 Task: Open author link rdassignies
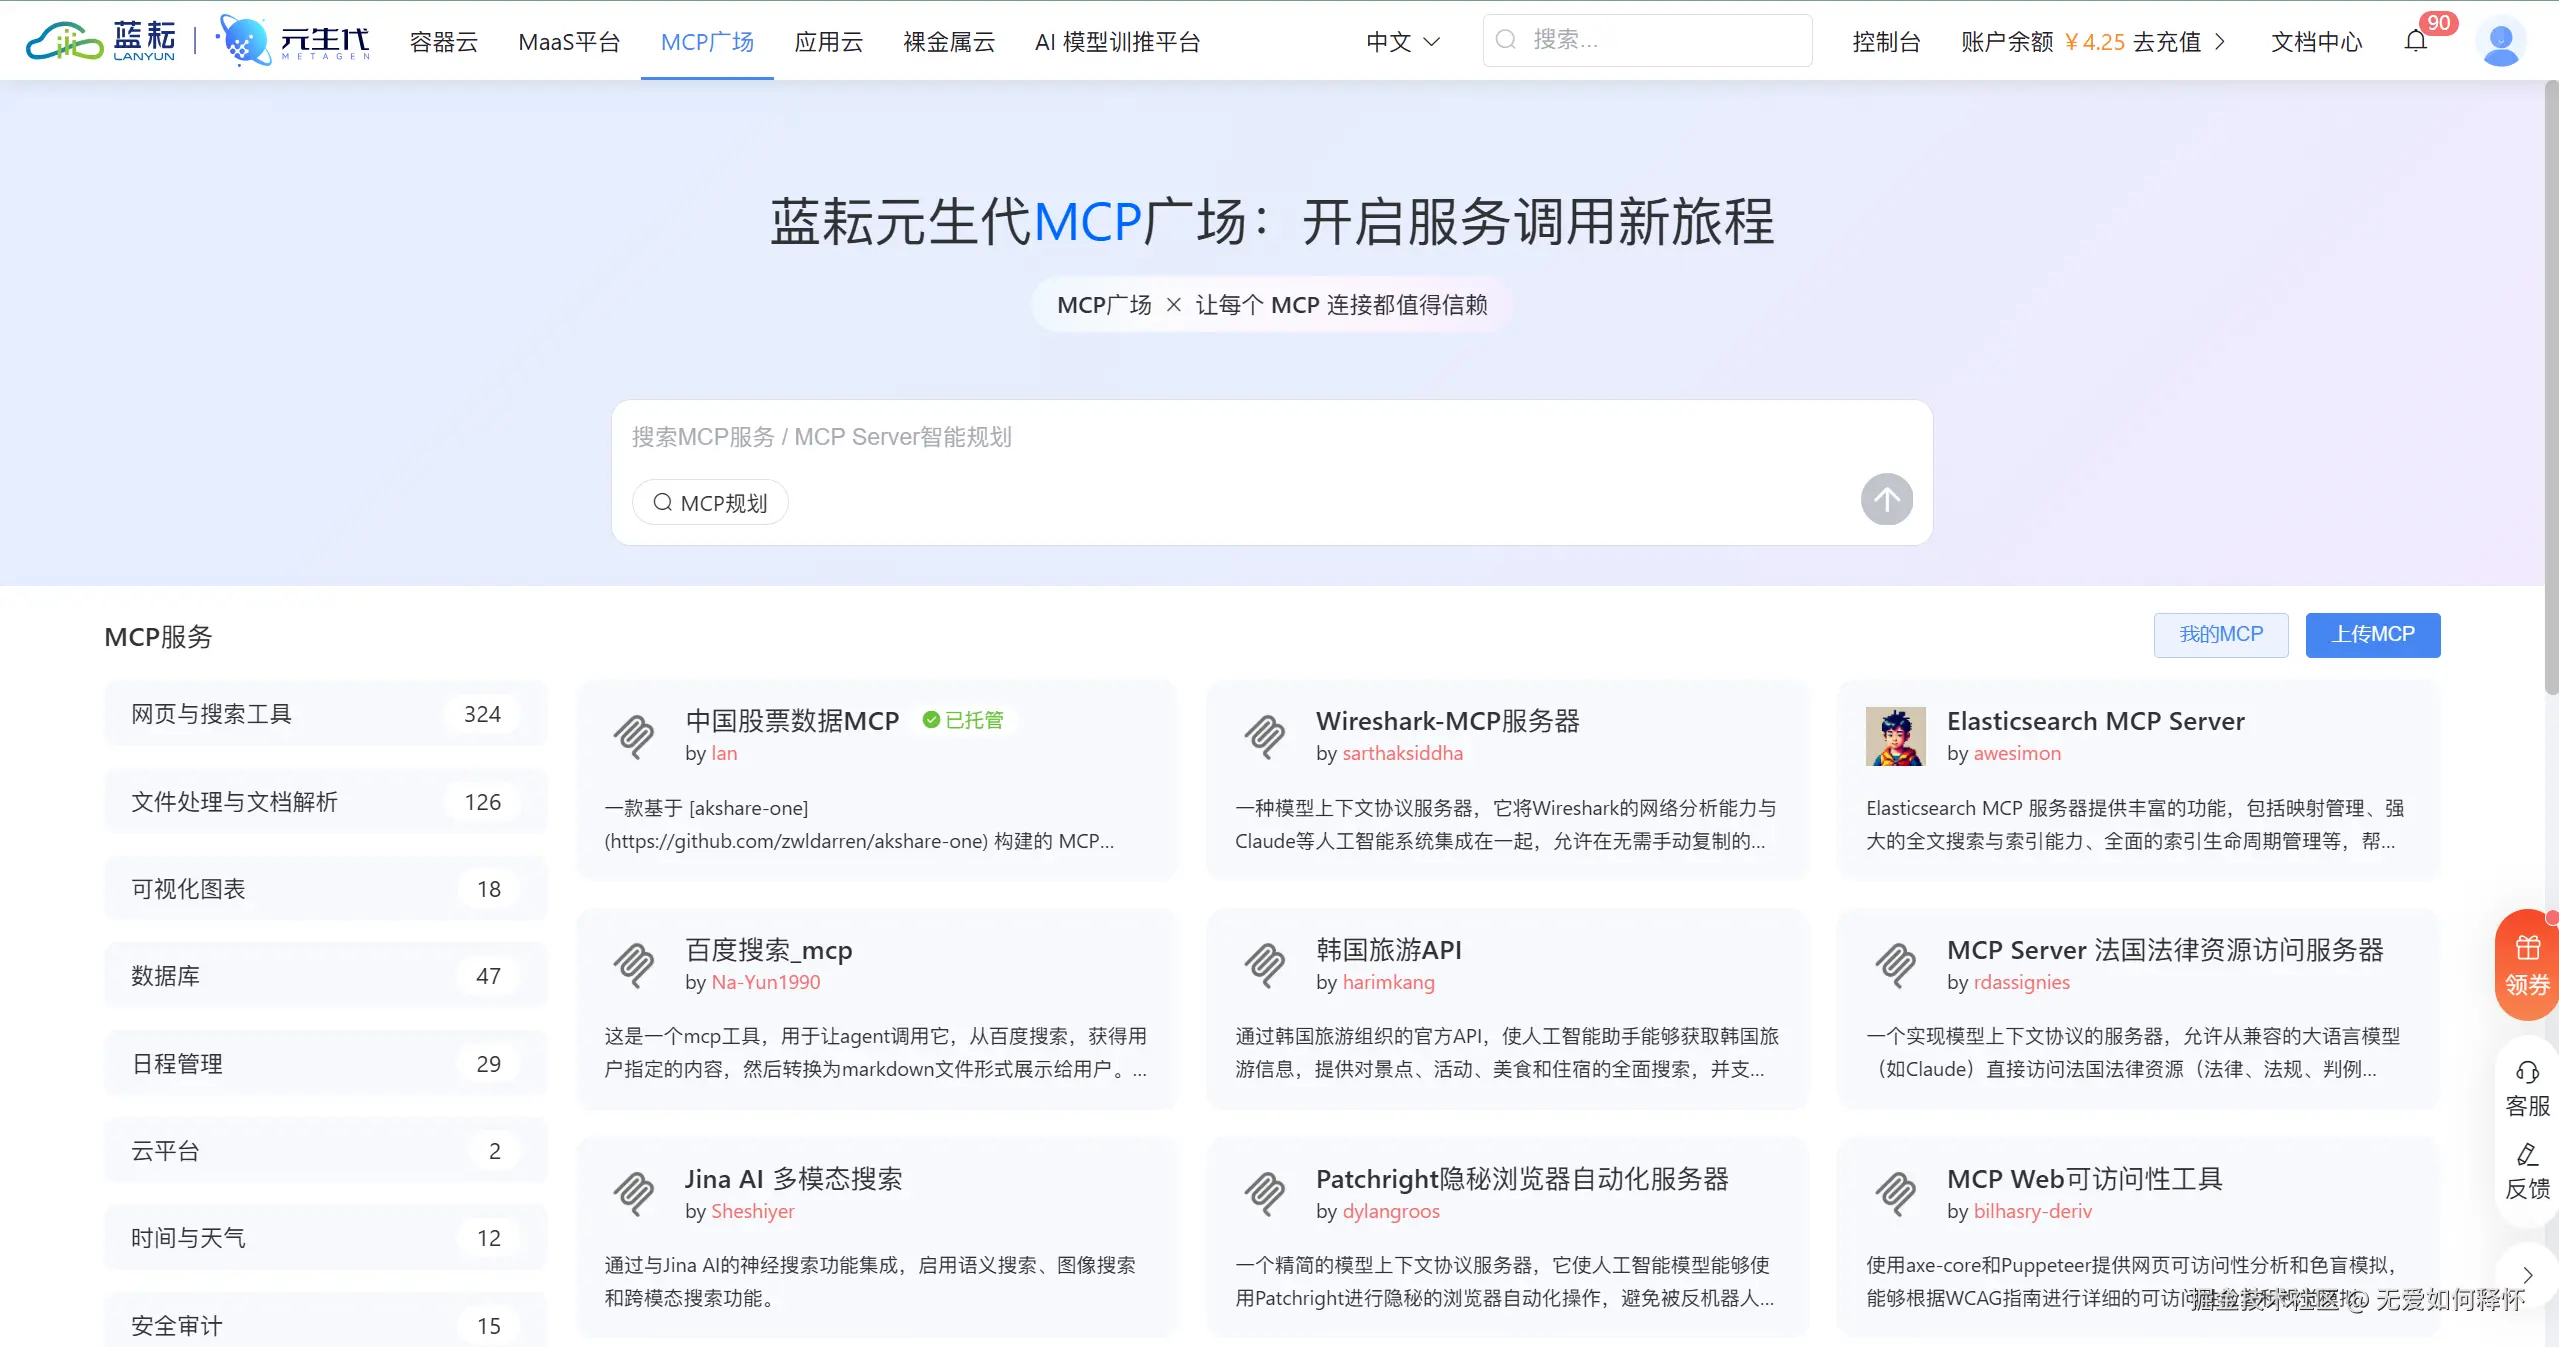(x=2021, y=982)
